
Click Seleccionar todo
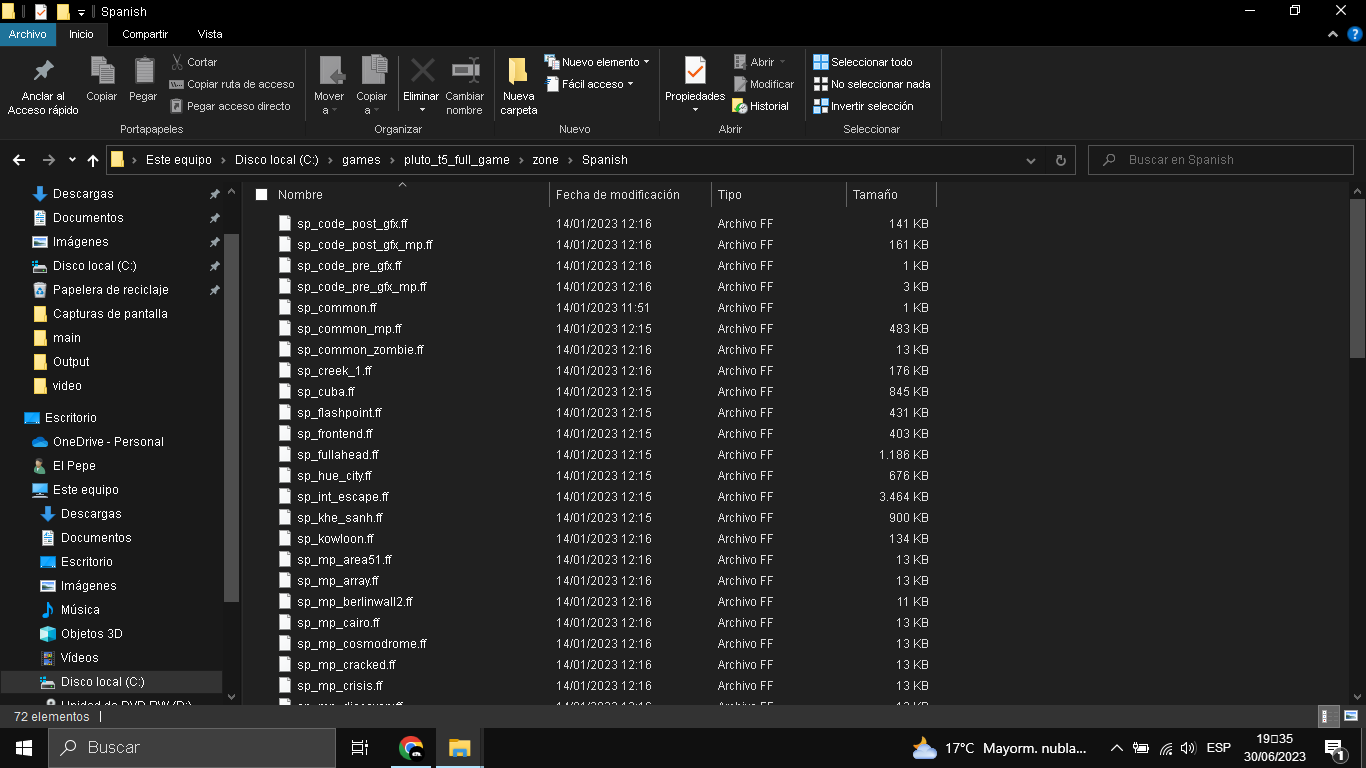(x=863, y=62)
